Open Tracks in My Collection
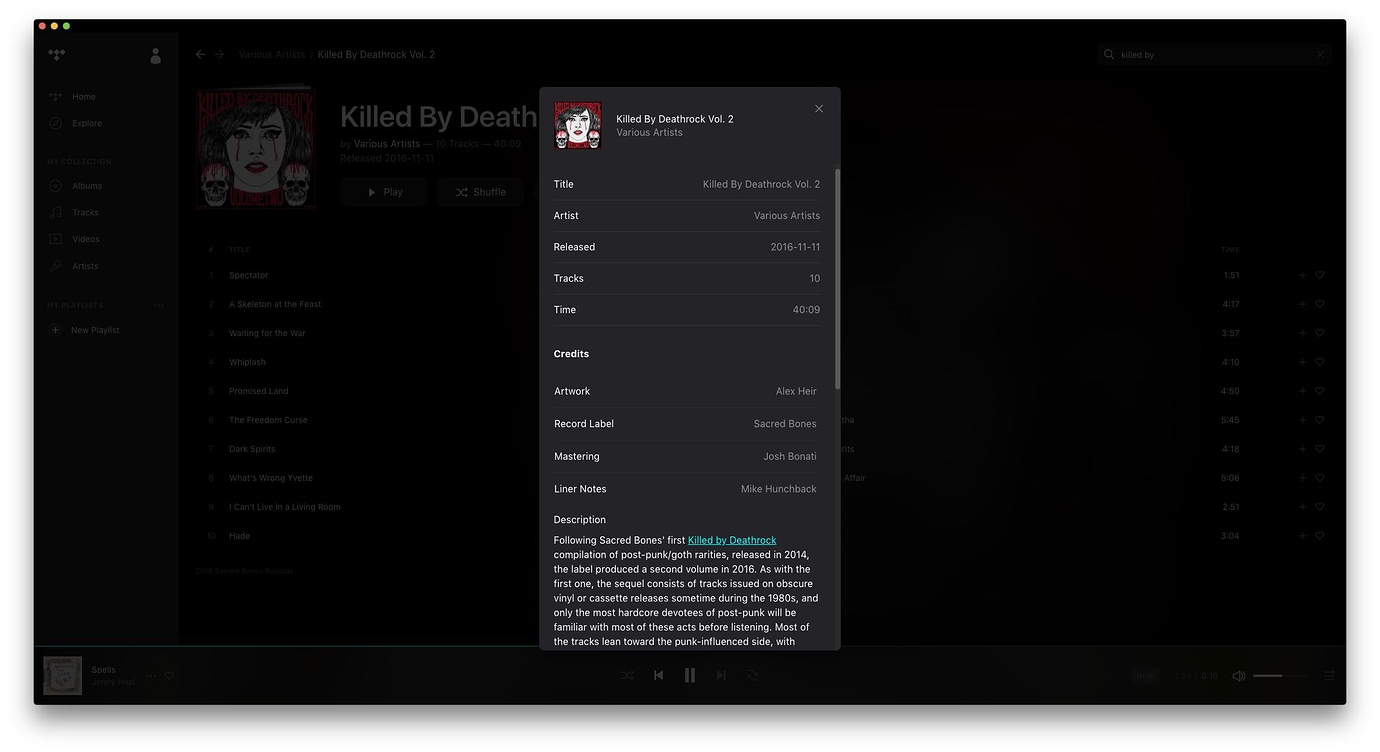Viewport: 1380px width, 752px height. point(85,212)
